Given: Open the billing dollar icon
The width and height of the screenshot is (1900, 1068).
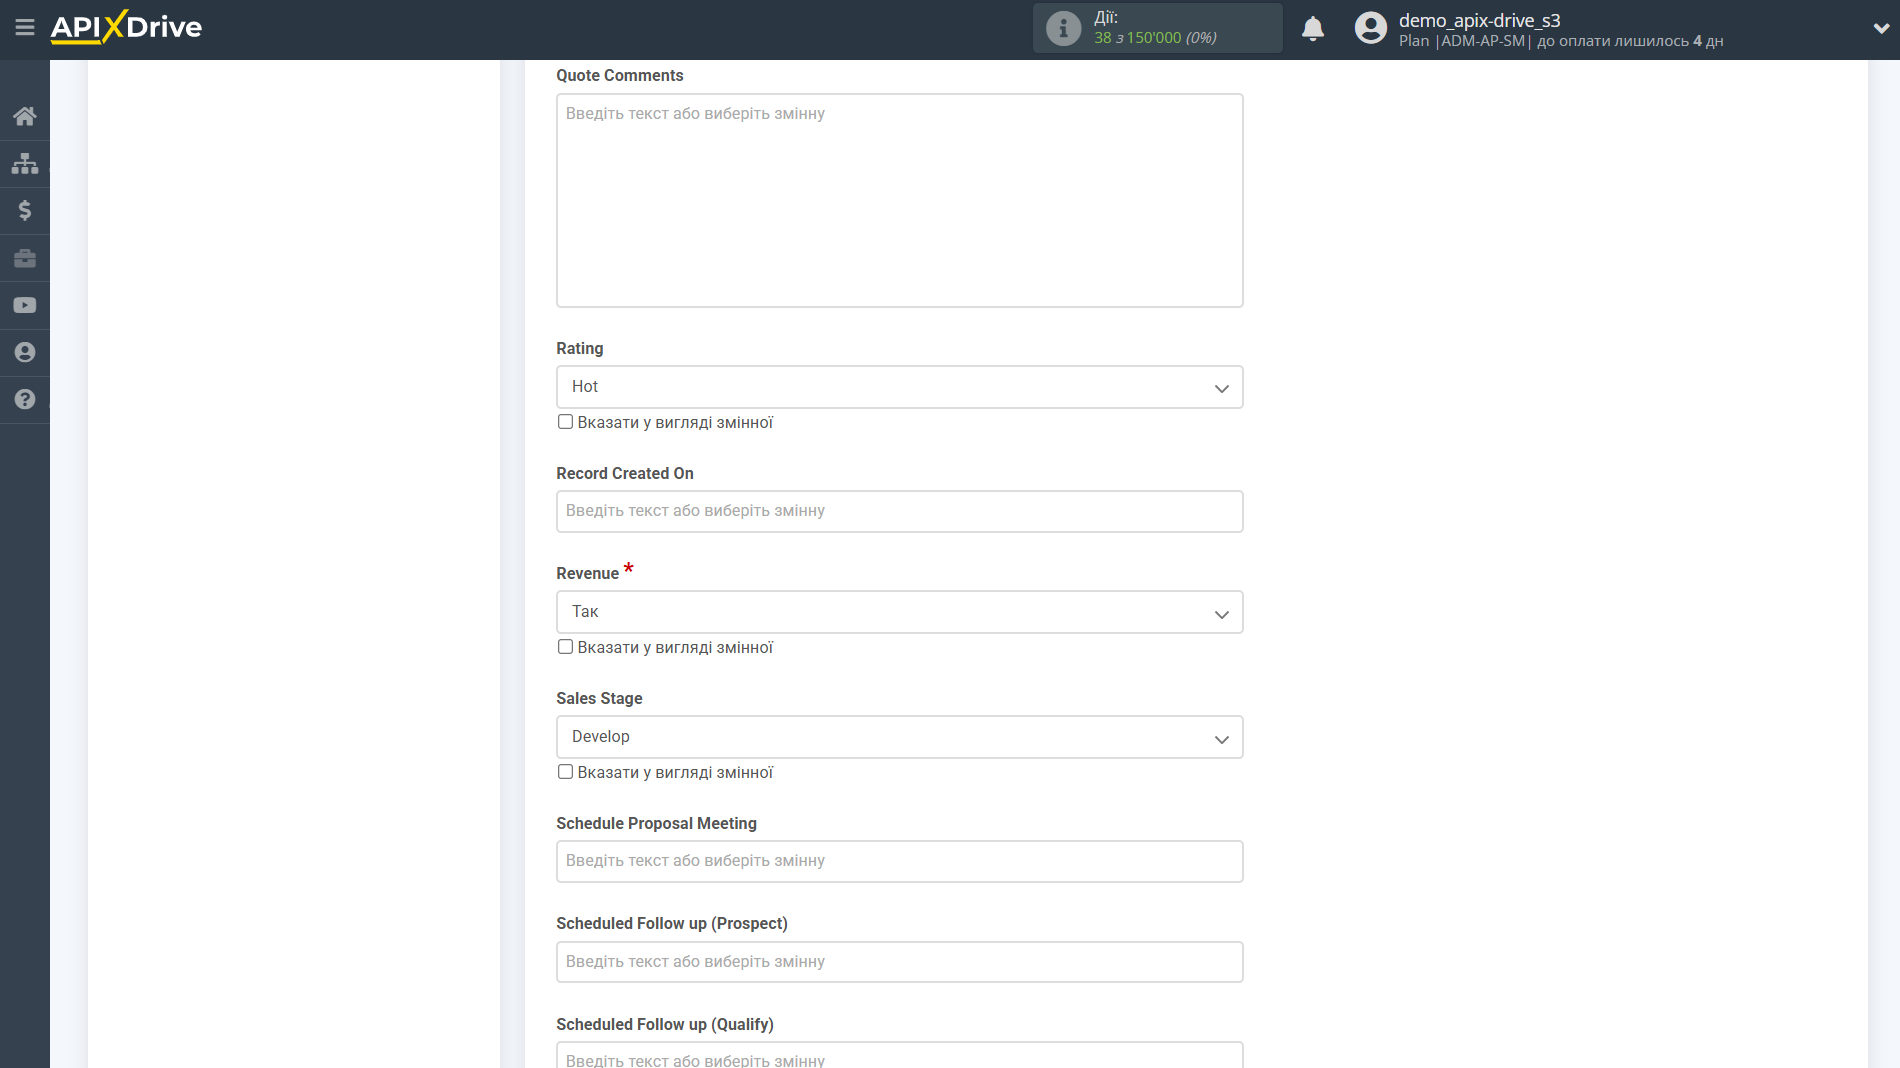Looking at the screenshot, I should (x=25, y=210).
